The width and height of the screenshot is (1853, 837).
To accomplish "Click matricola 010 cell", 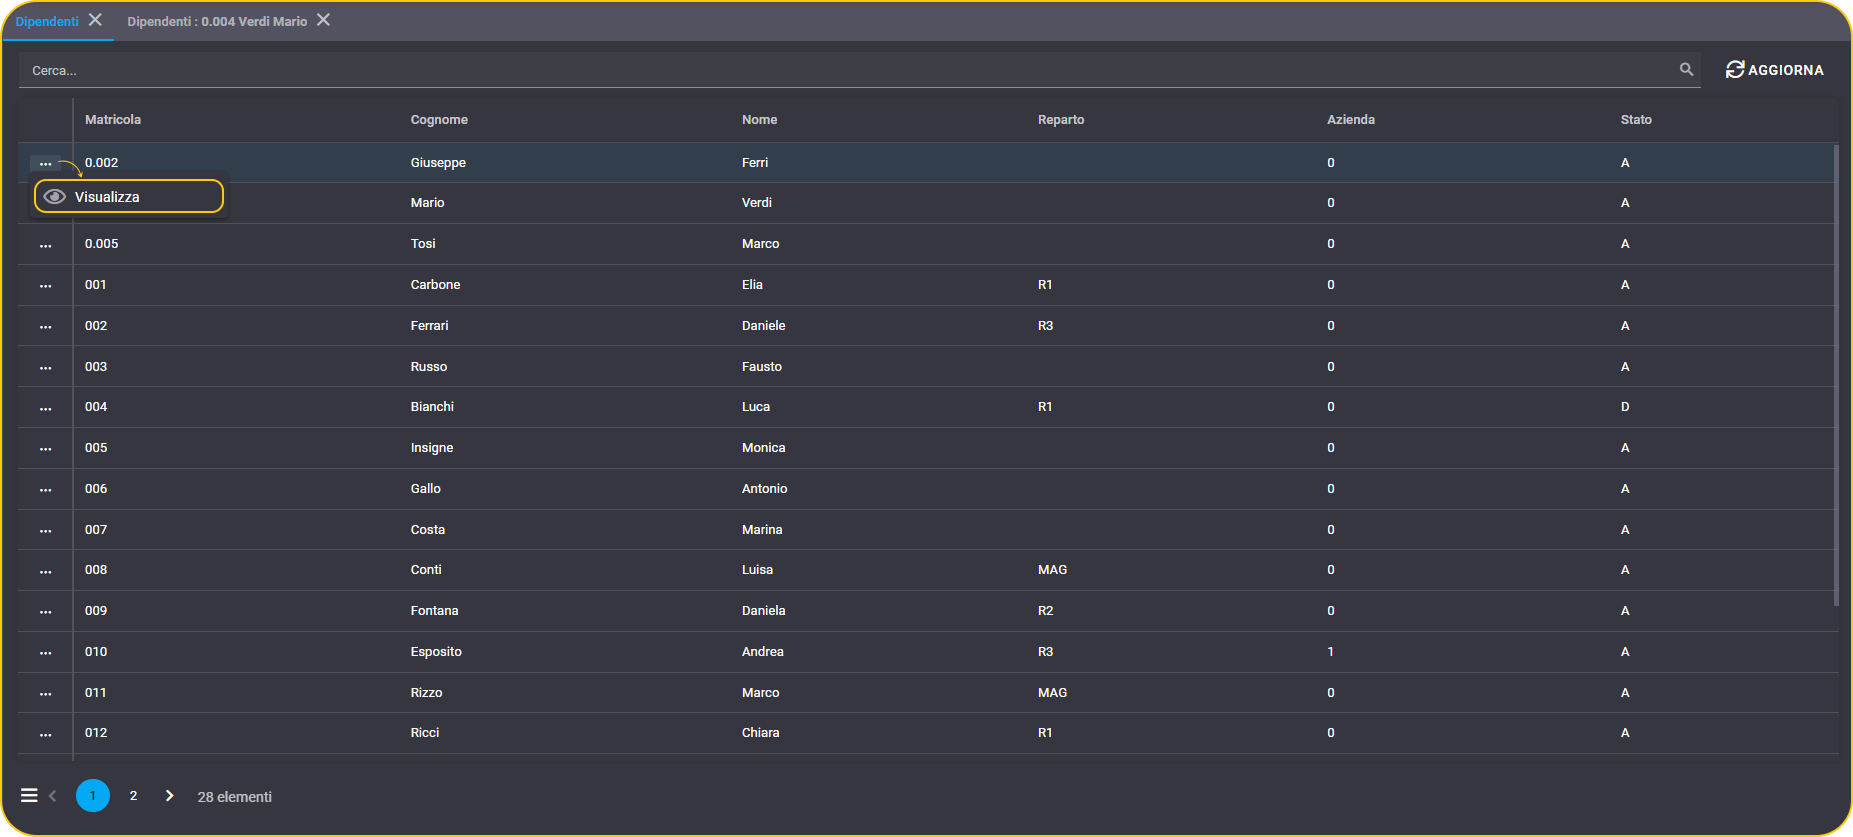I will coord(96,652).
